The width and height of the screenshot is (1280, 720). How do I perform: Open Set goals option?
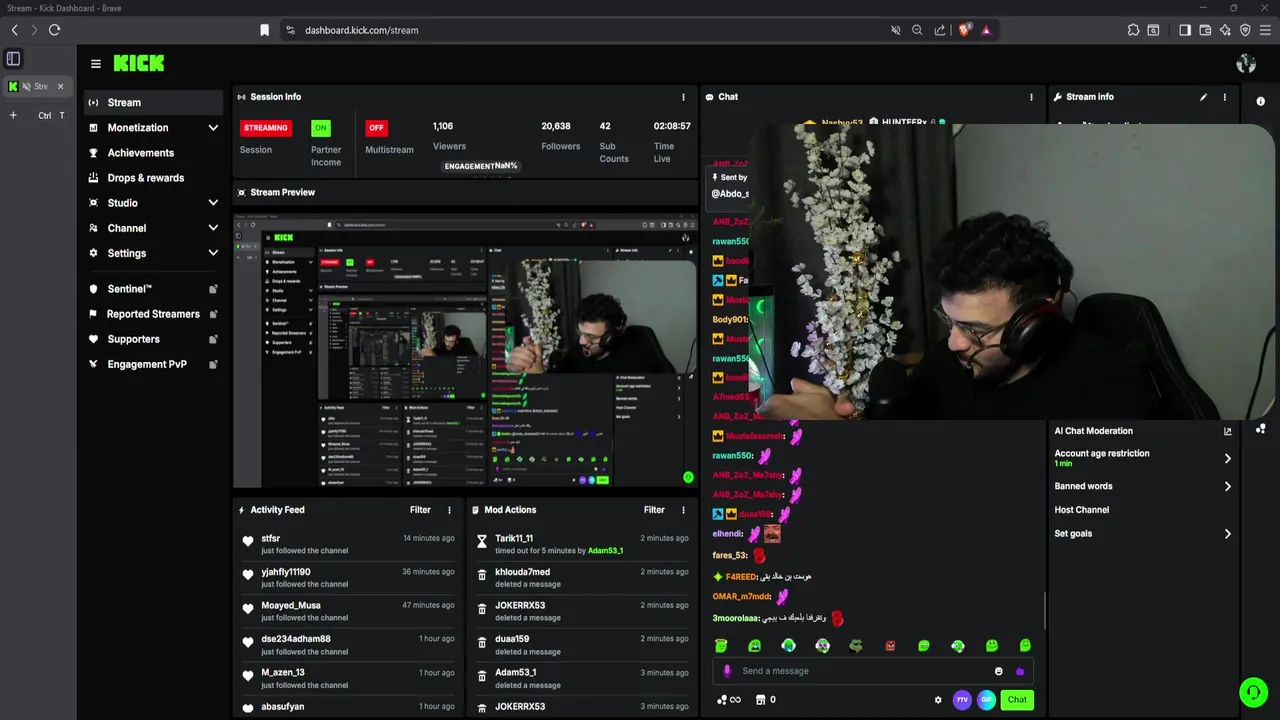click(1142, 534)
